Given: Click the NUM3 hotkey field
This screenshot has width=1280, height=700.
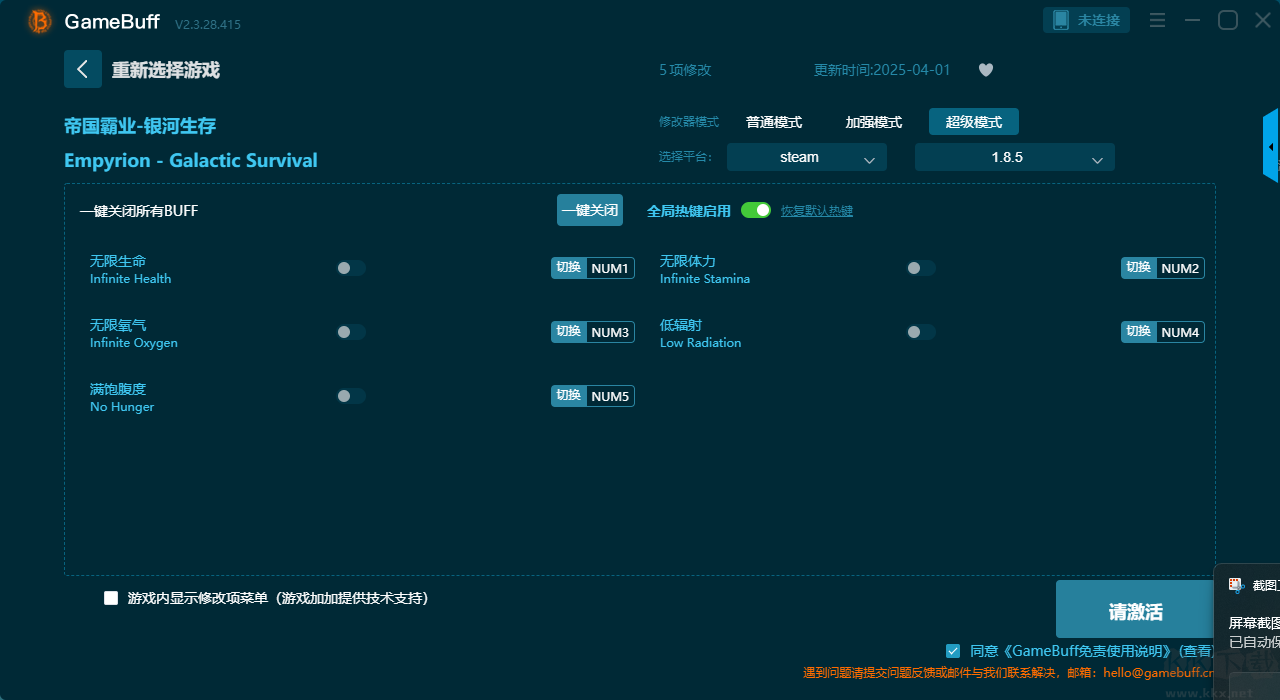Looking at the screenshot, I should tap(610, 332).
